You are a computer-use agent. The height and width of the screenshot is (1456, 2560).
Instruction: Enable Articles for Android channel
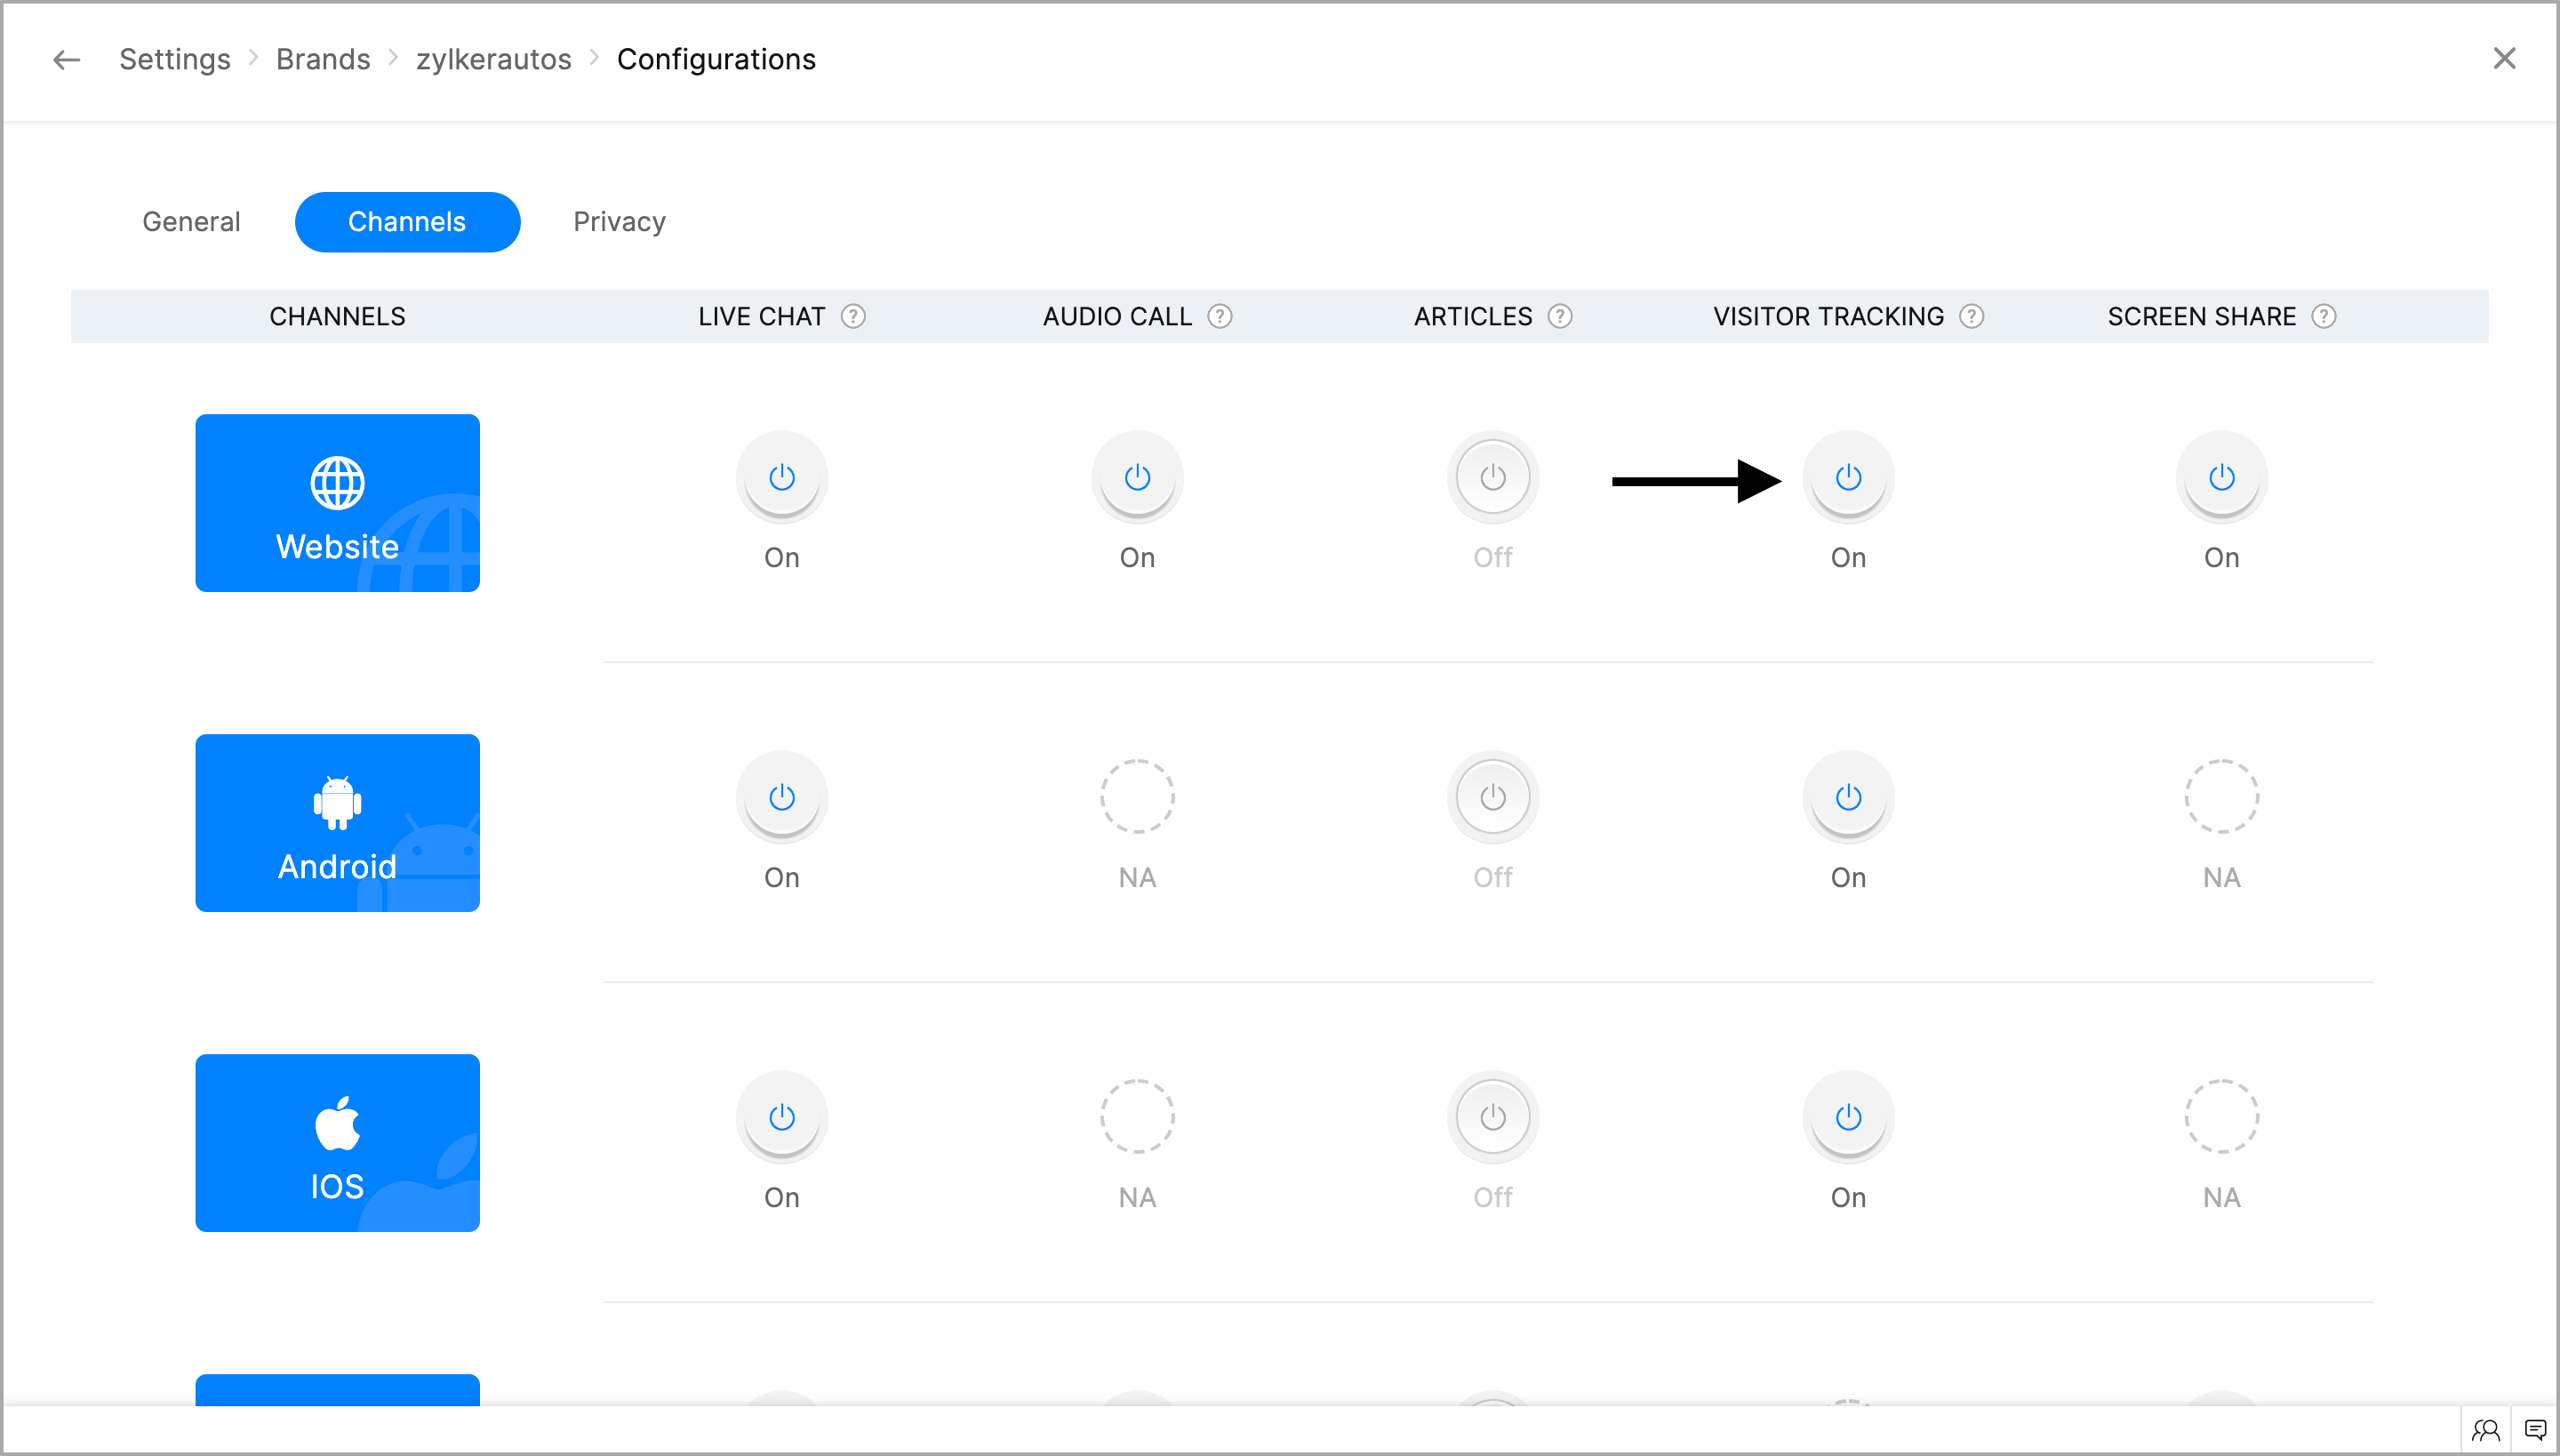(x=1493, y=797)
